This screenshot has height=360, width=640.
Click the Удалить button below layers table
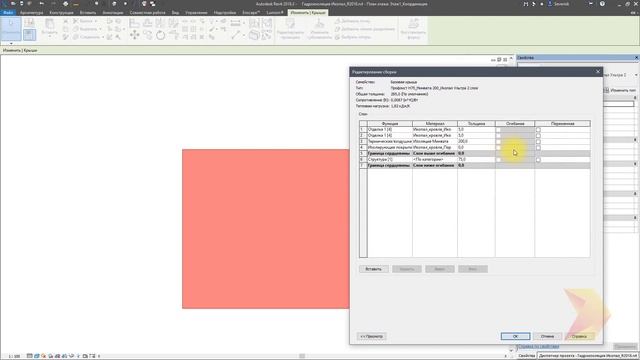(x=407, y=269)
